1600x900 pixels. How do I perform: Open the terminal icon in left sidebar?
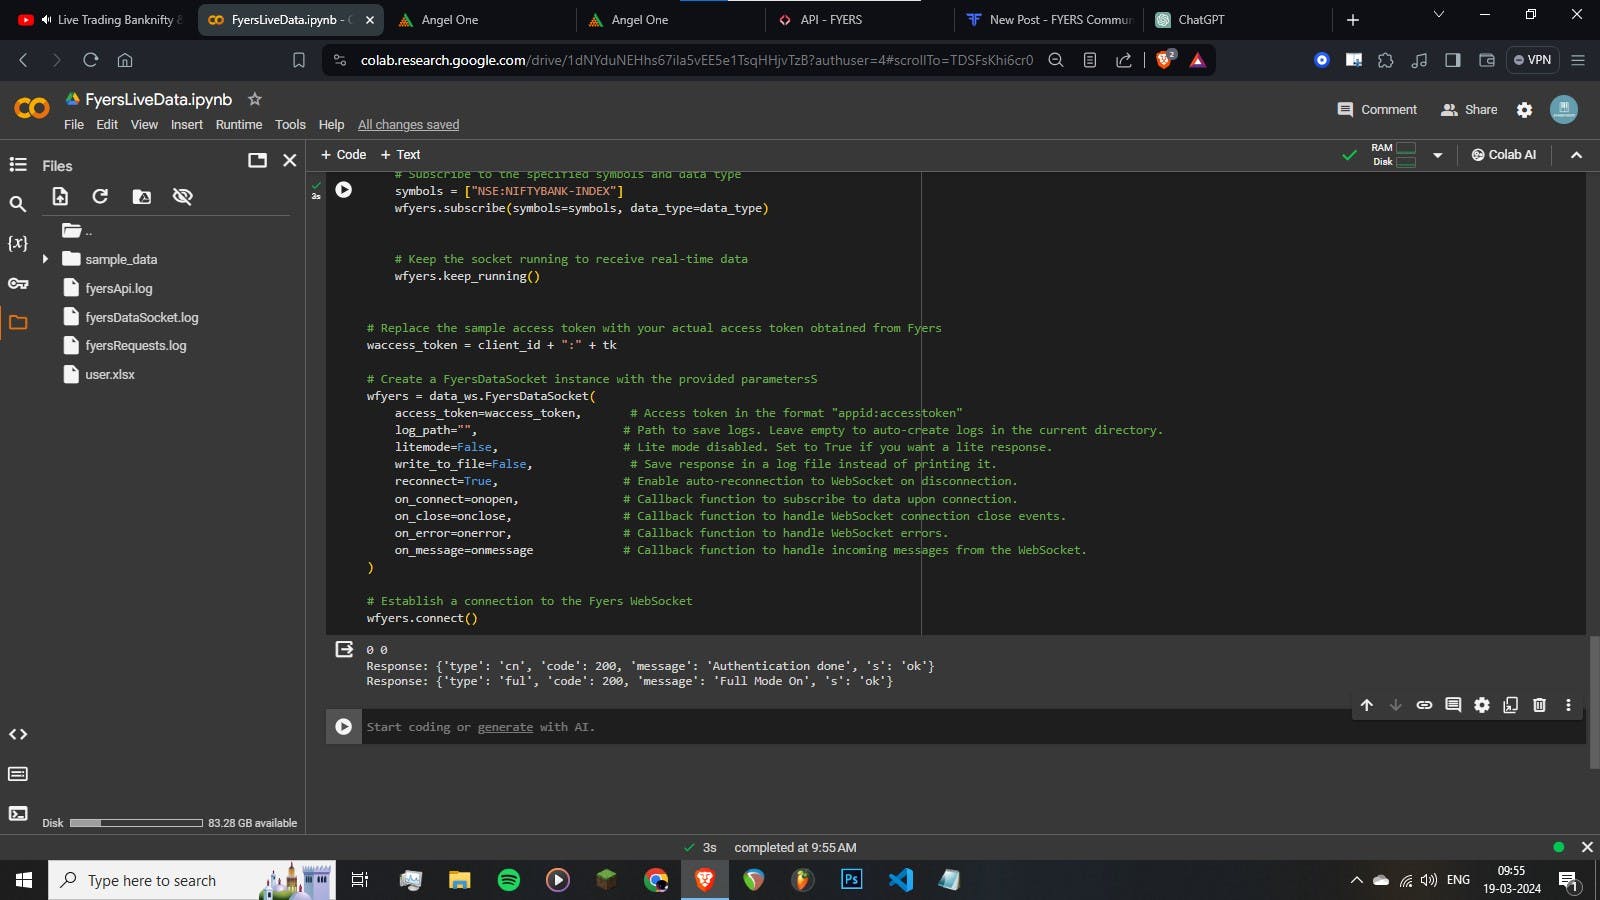point(18,814)
